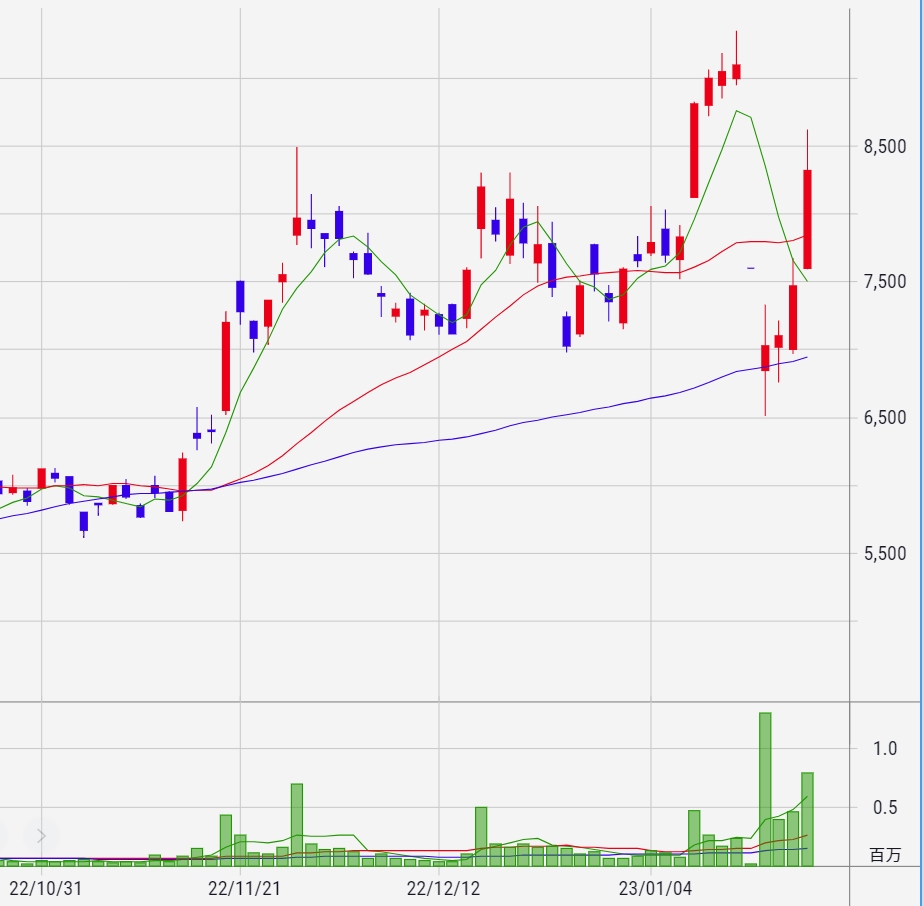Click the 8,500 price axis label
This screenshot has width=924, height=906.
[885, 146]
